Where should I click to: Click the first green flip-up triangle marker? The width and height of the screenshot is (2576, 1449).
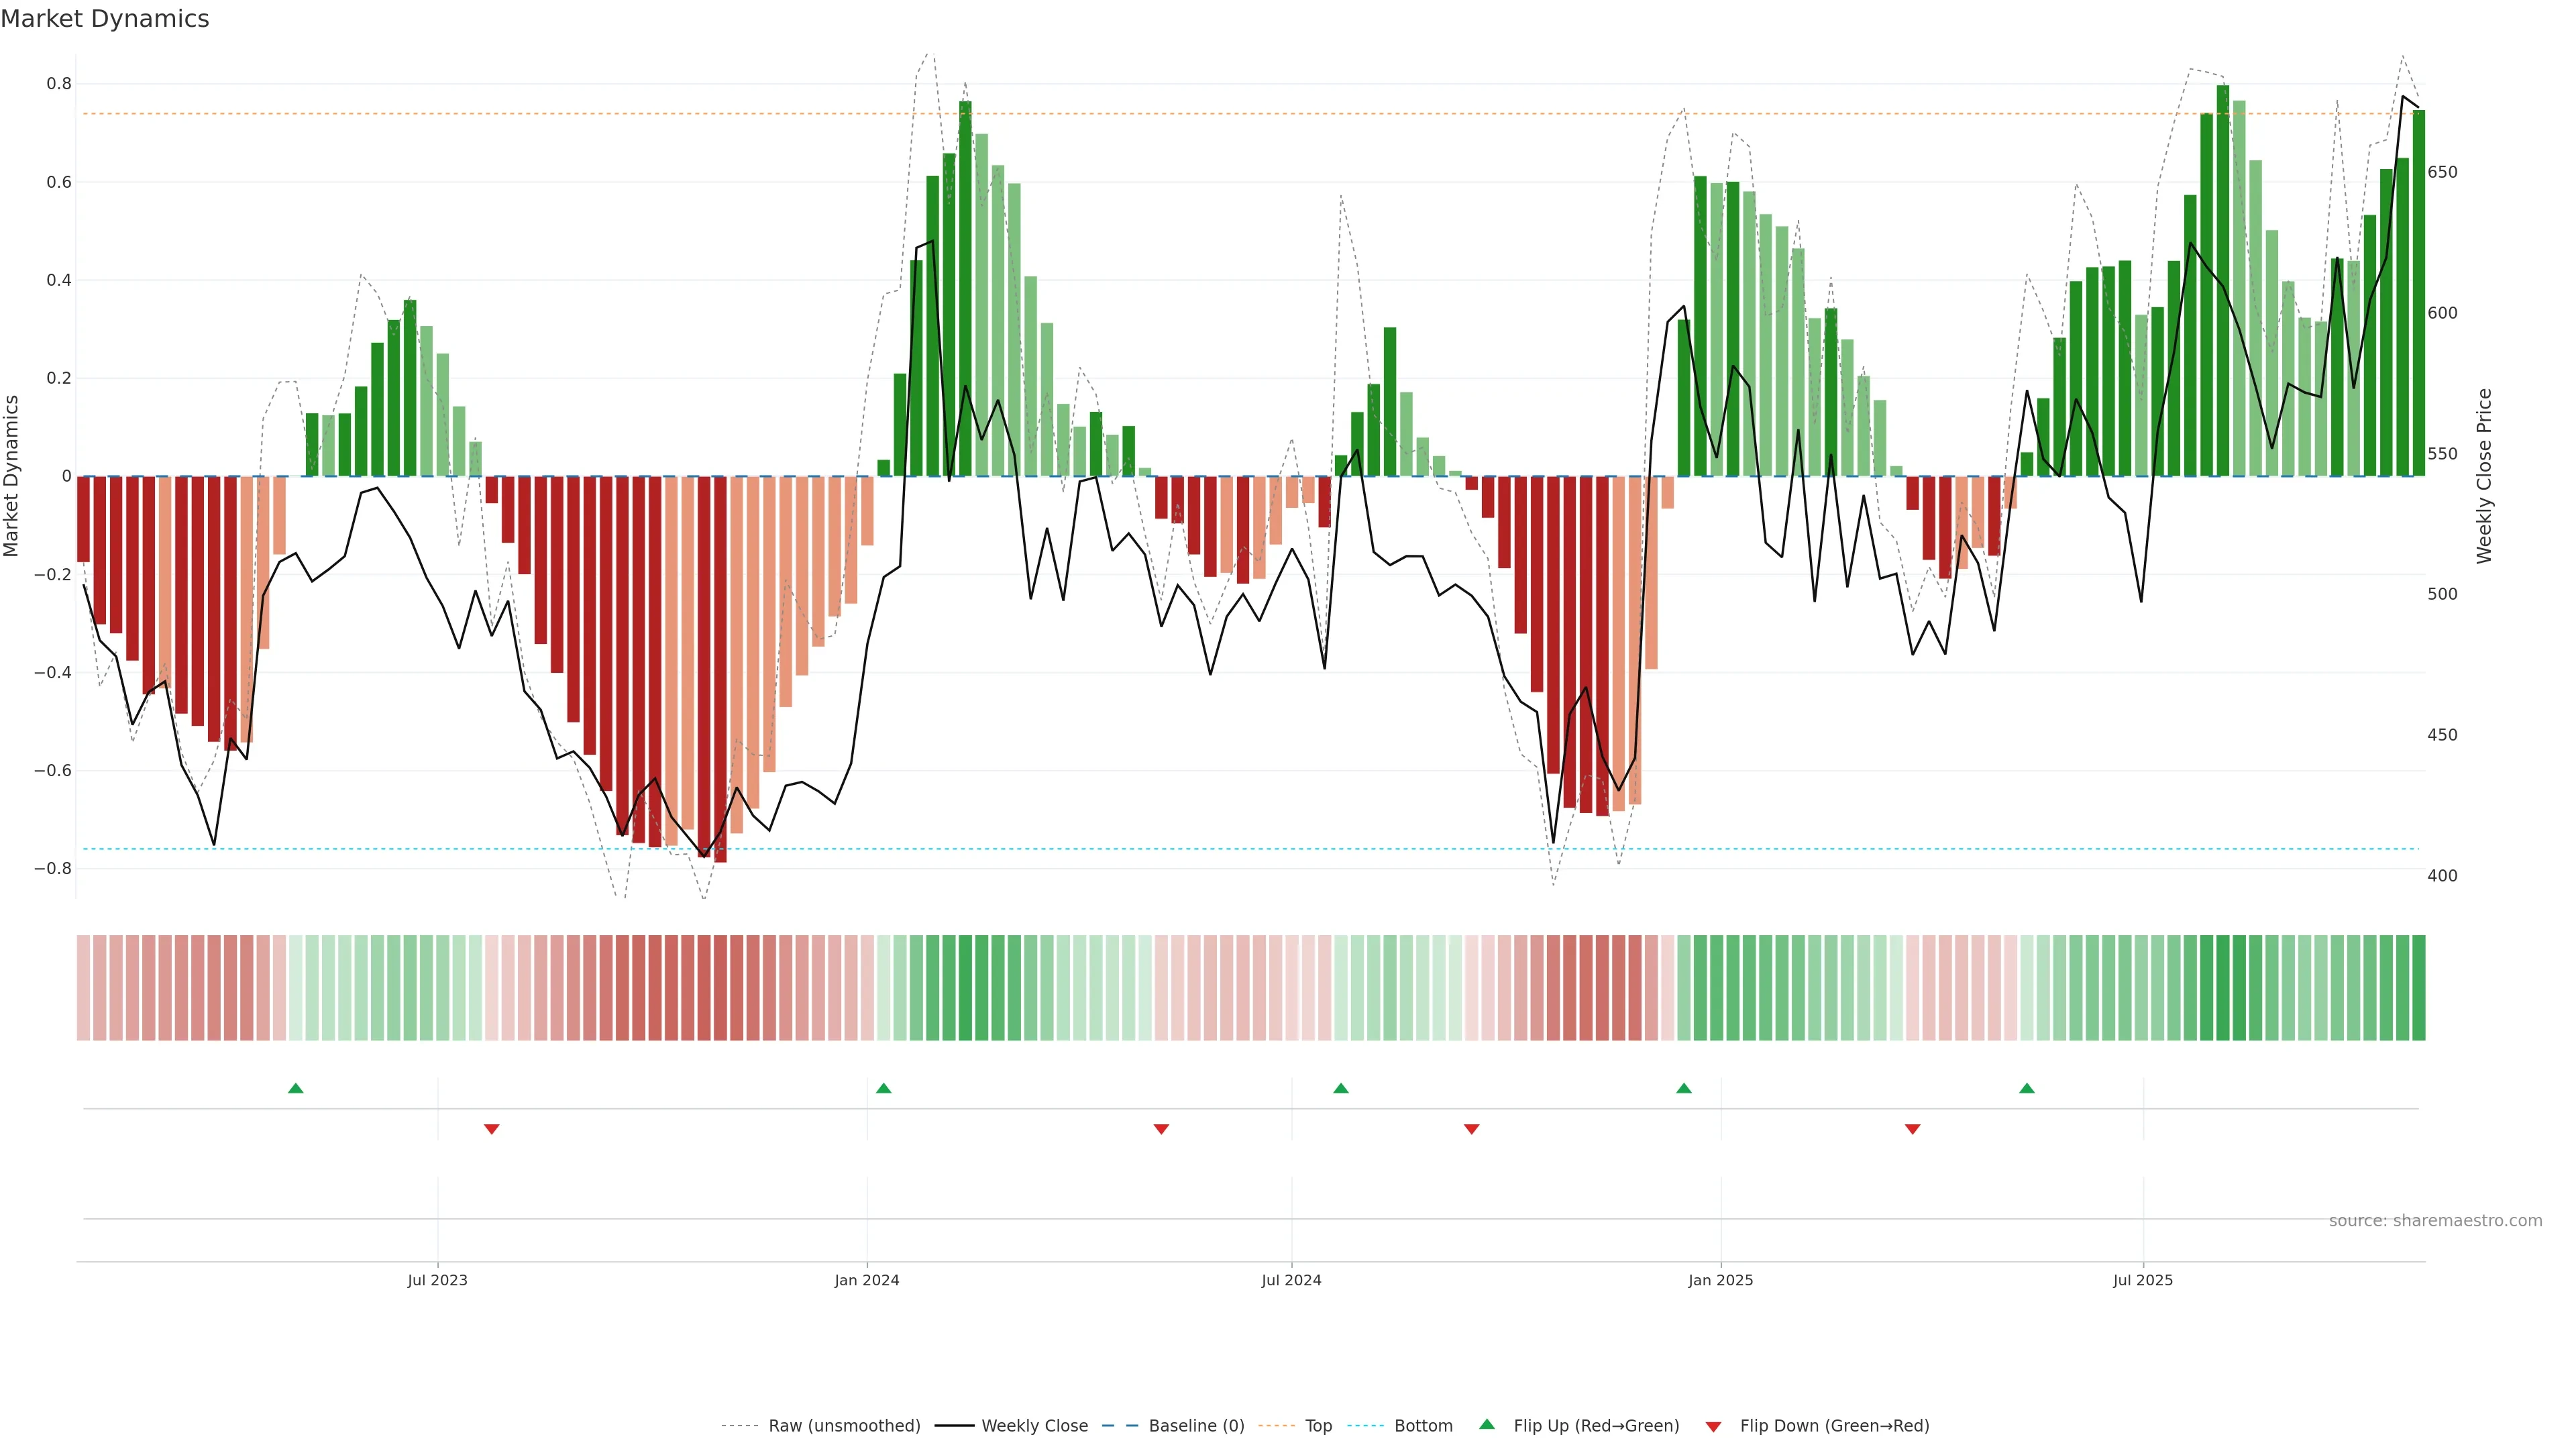pyautogui.click(x=295, y=1088)
